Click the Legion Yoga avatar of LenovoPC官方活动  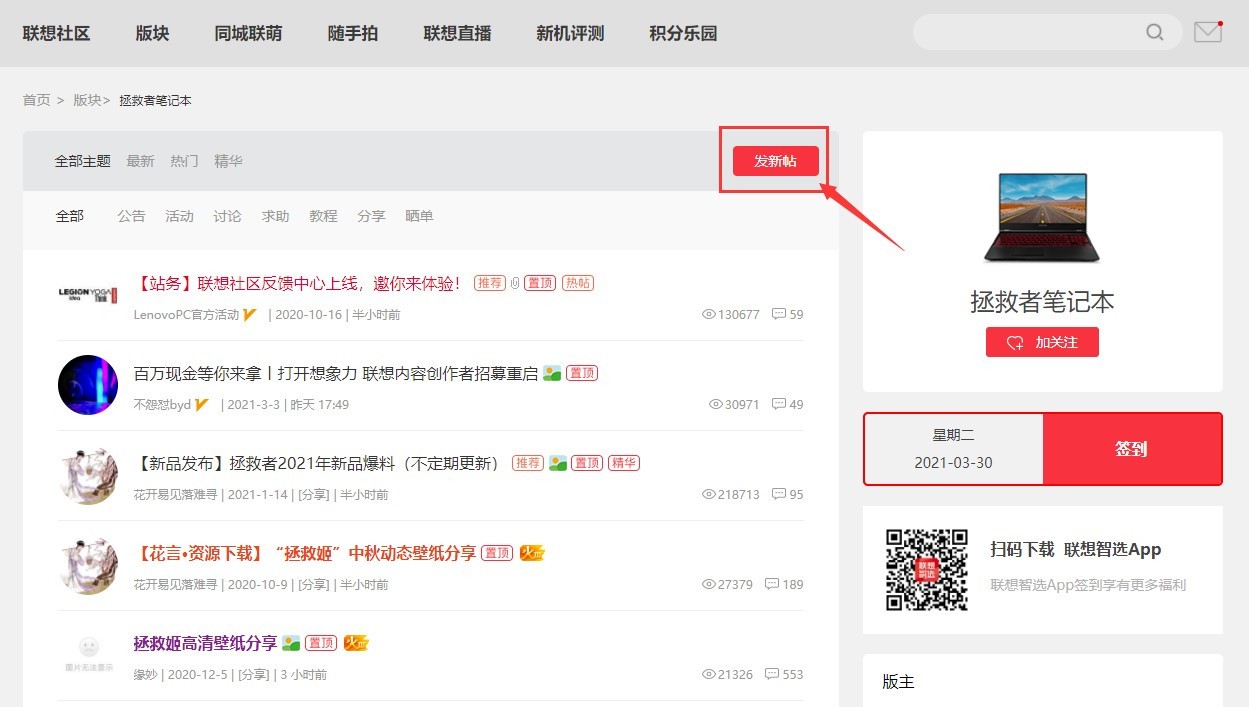click(x=88, y=295)
